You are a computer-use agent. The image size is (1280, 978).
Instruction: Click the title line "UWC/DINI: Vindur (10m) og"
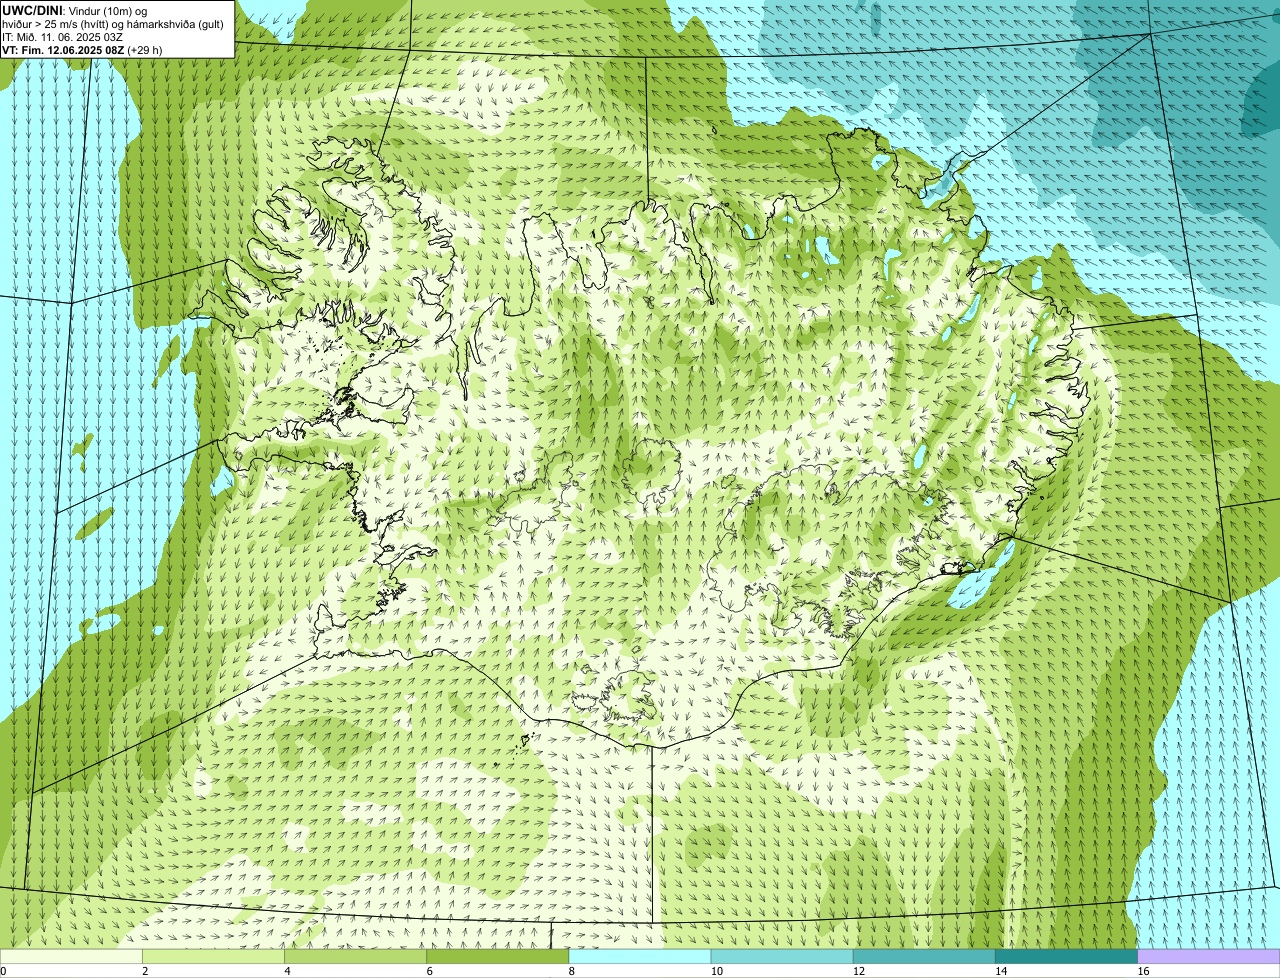[75, 10]
